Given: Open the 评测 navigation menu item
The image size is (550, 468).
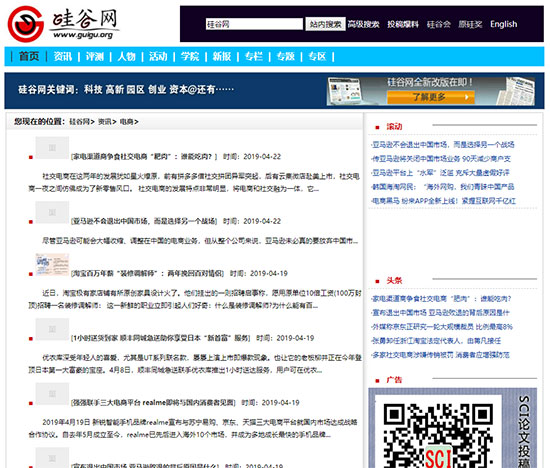Looking at the screenshot, I should [x=95, y=56].
